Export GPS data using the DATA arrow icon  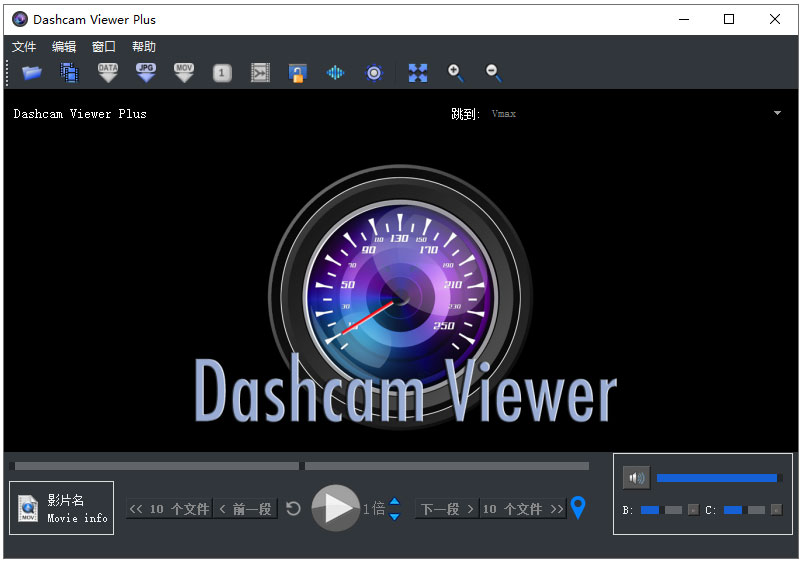point(108,73)
